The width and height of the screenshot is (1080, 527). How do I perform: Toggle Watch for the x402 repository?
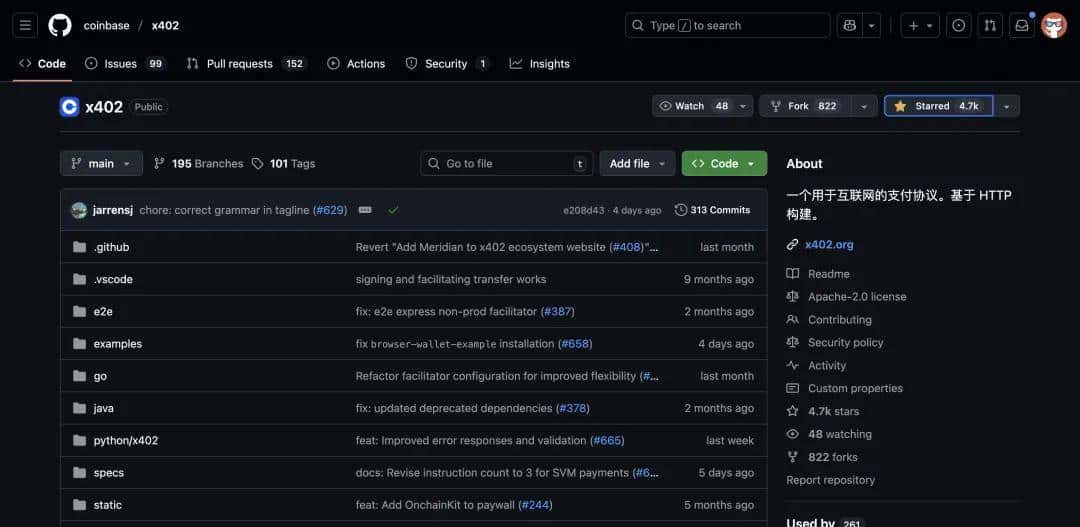pyautogui.click(x=692, y=106)
